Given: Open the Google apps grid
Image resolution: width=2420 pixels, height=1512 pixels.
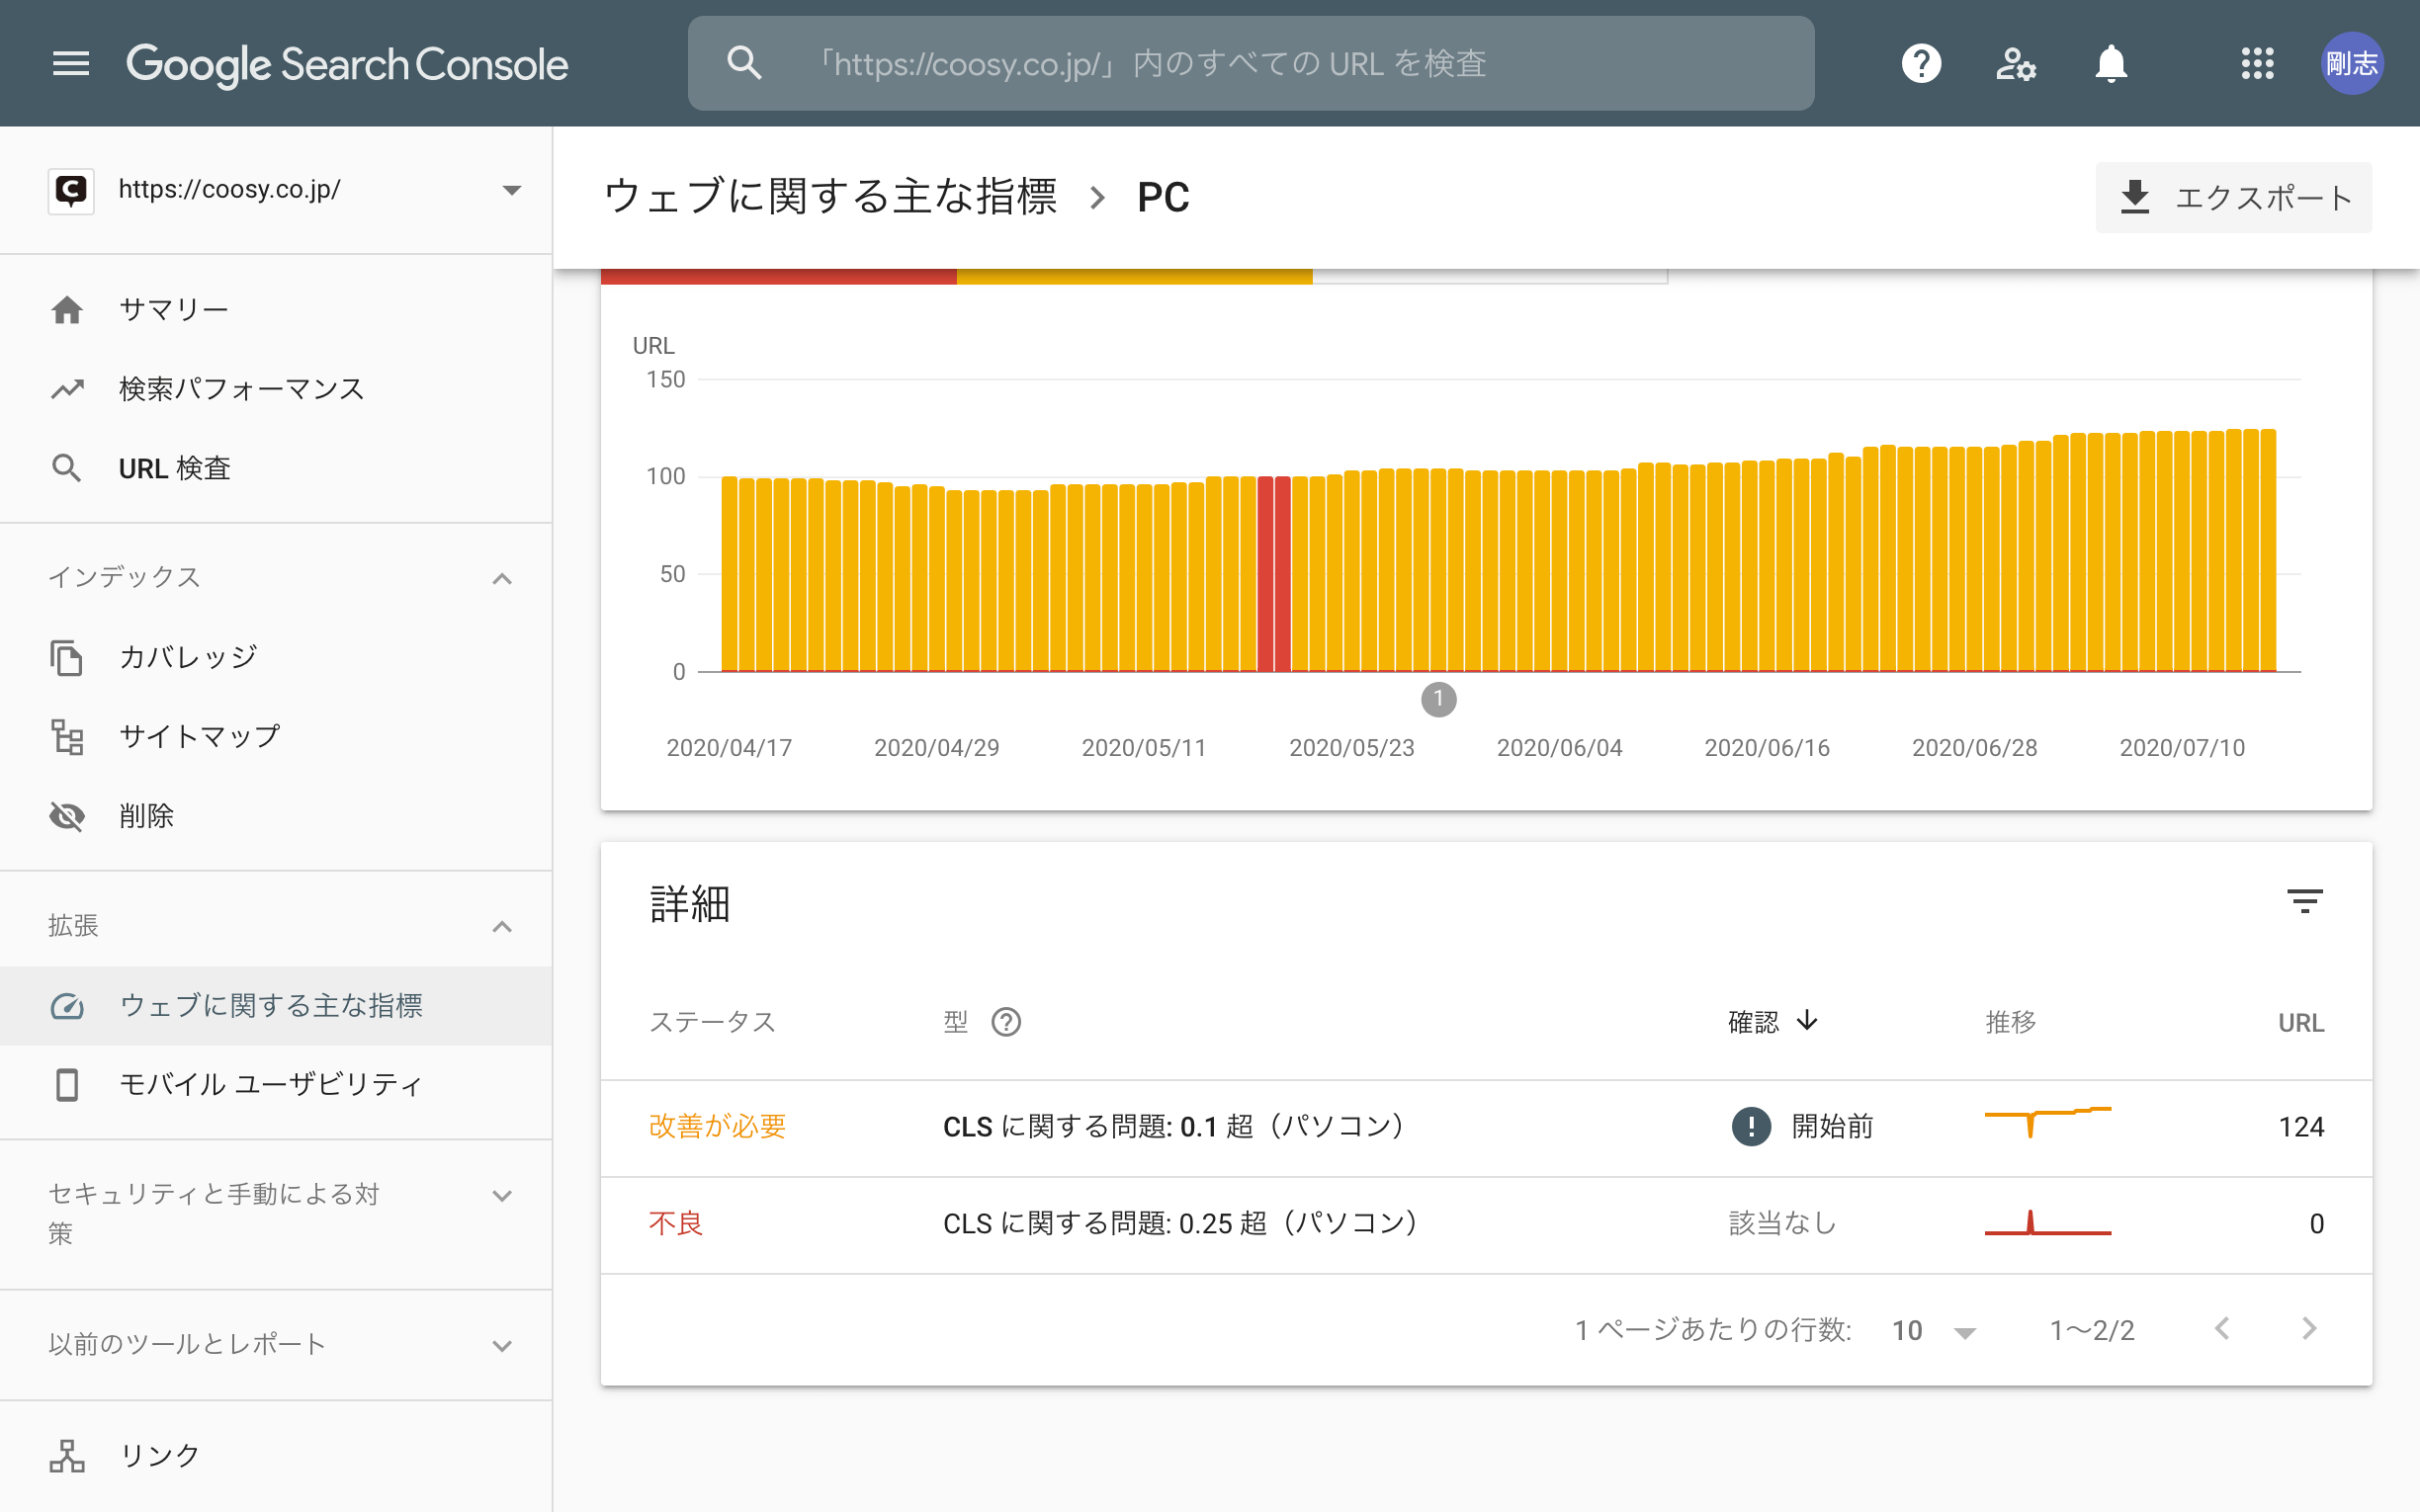Looking at the screenshot, I should click(2257, 63).
